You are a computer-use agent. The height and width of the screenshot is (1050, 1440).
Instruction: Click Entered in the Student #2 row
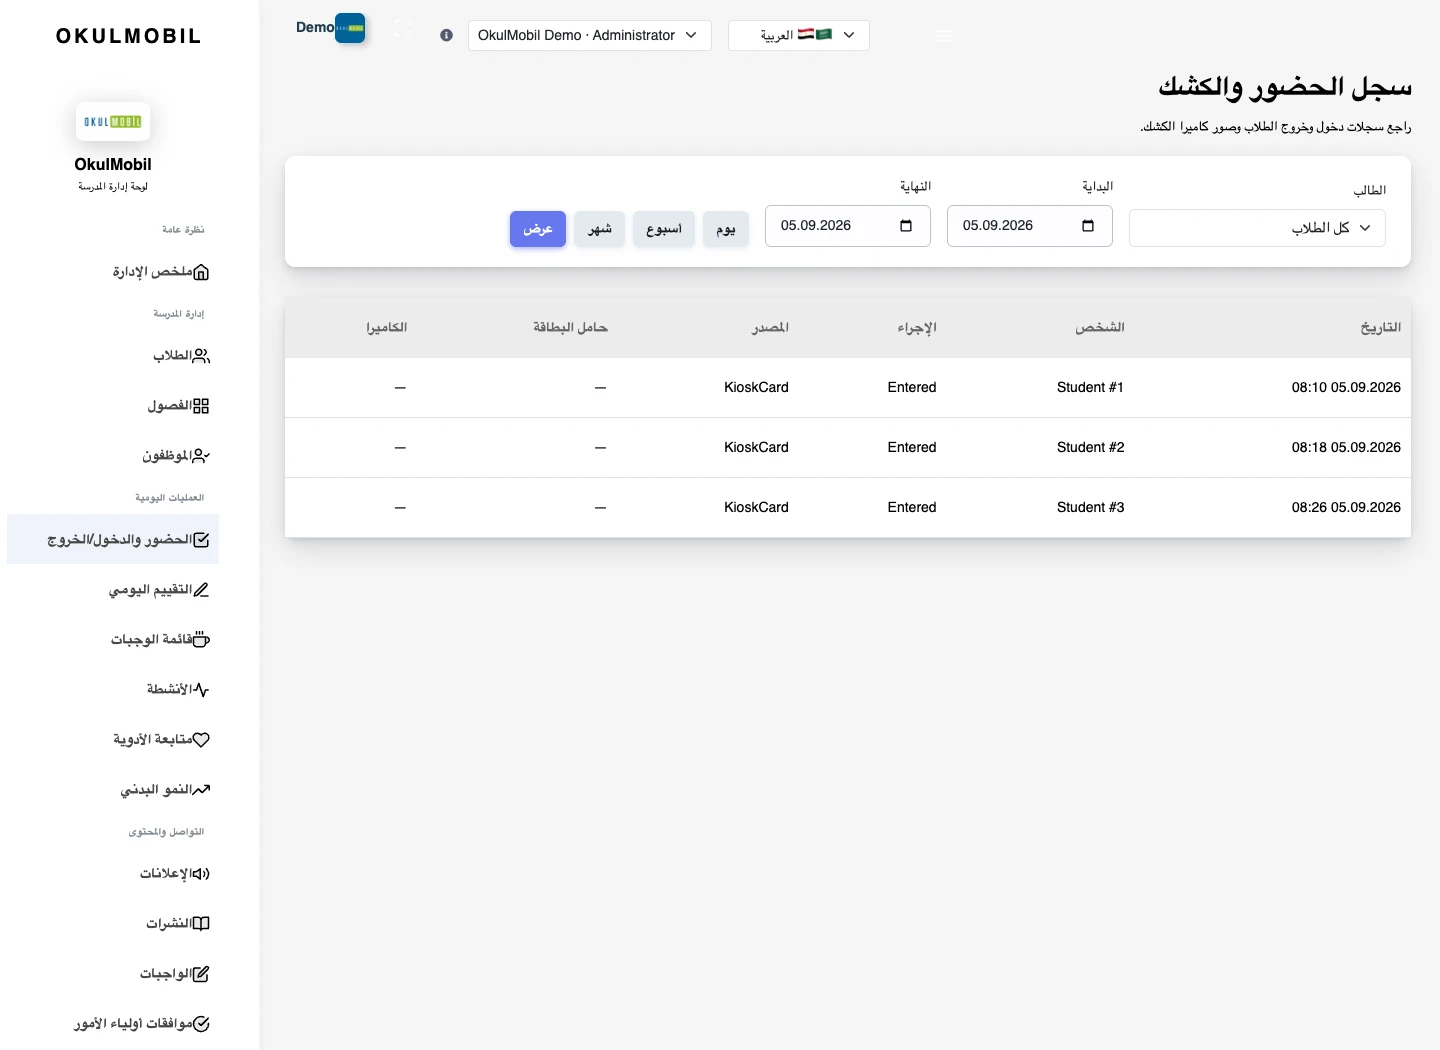(912, 448)
